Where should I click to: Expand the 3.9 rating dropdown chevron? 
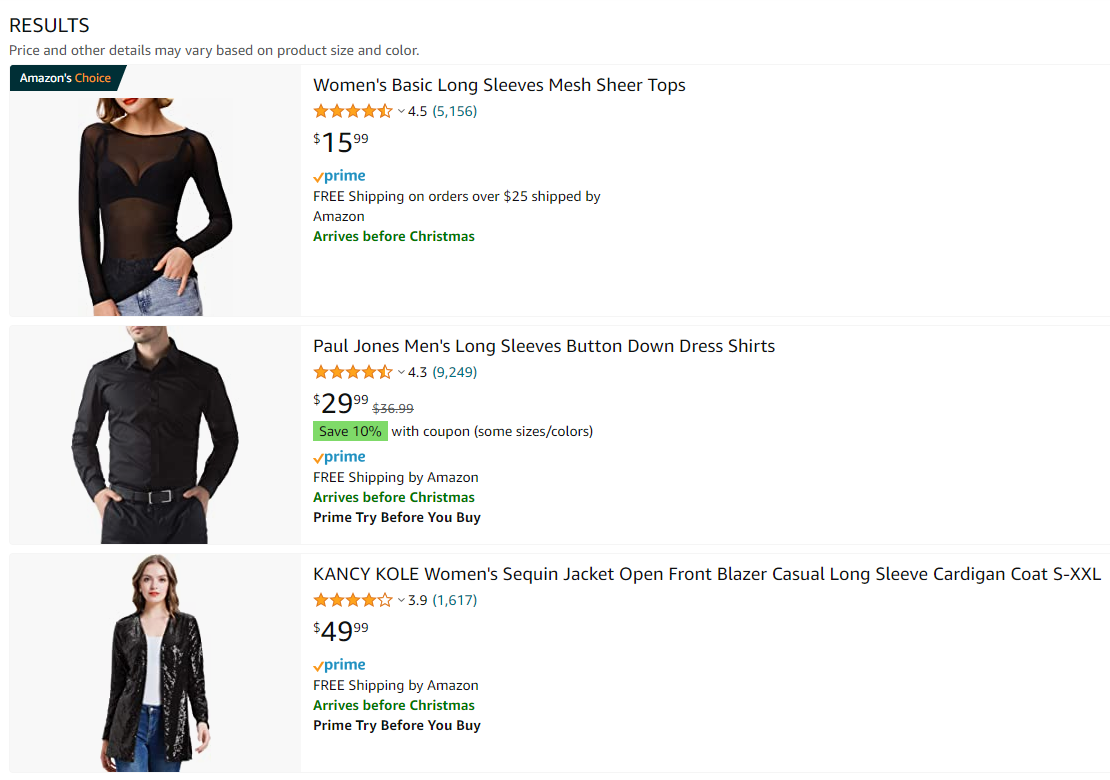(401, 600)
